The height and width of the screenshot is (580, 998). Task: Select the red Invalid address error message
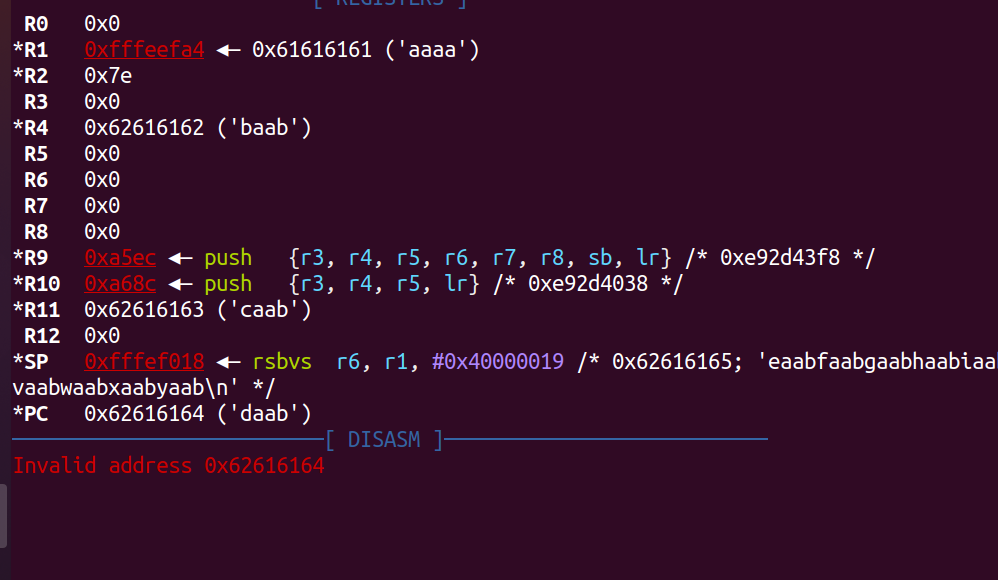pos(168,465)
